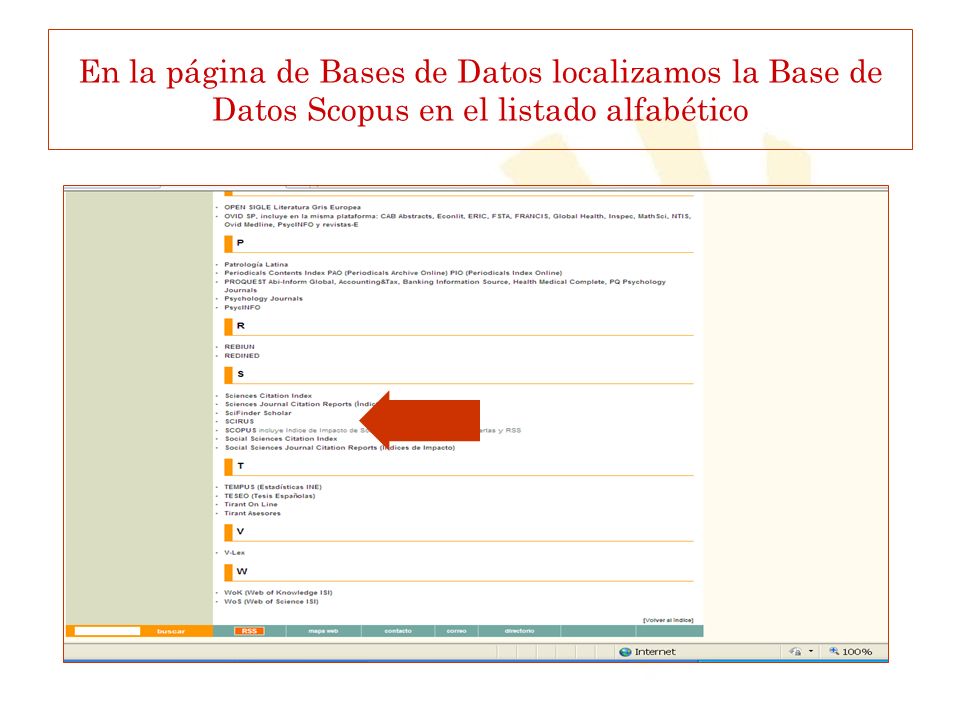The width and height of the screenshot is (960, 720).
Task: Open the OVID SP platform link
Action: [x=457, y=220]
